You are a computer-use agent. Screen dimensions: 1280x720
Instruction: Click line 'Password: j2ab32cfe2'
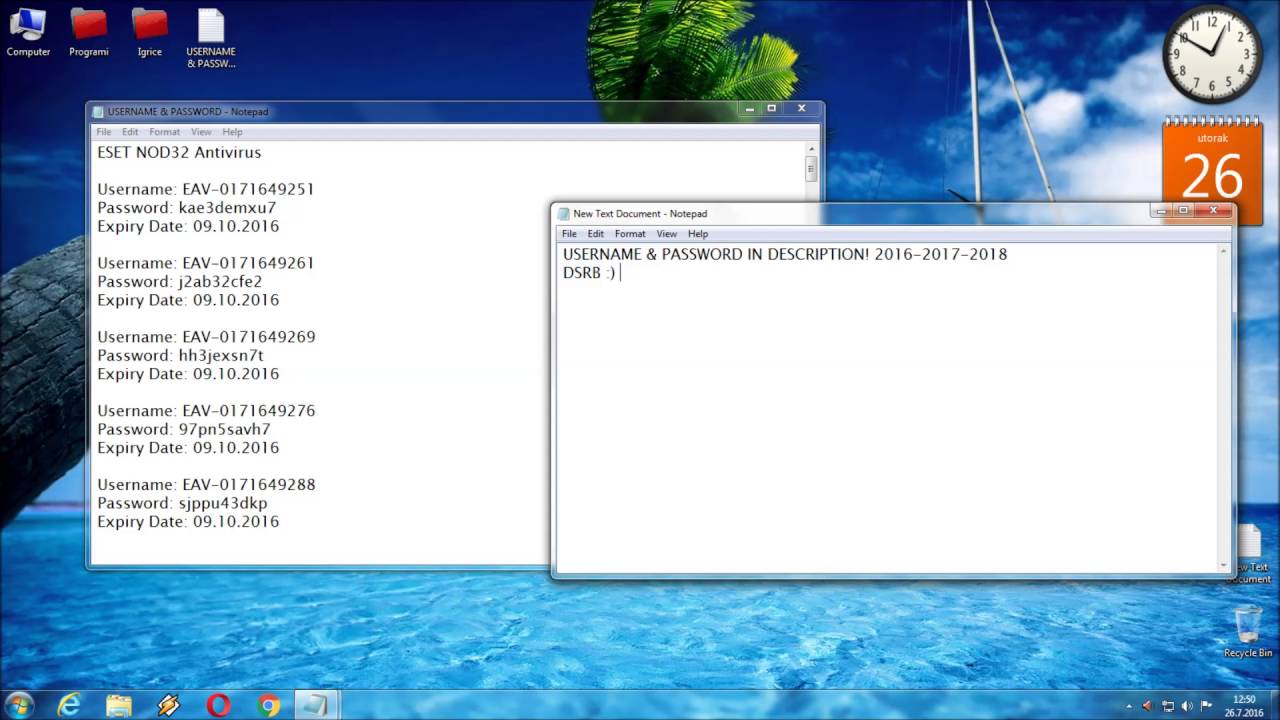(x=179, y=282)
